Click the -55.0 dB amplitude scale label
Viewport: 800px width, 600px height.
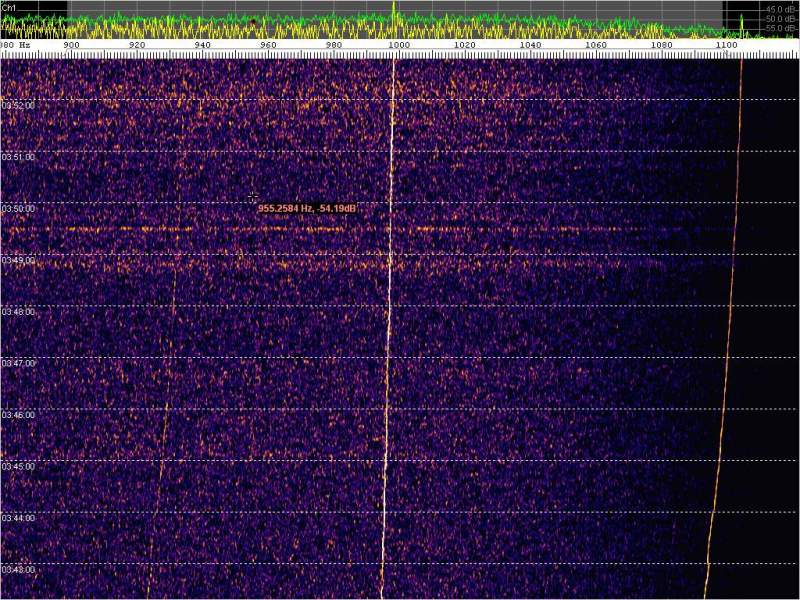(779, 29)
